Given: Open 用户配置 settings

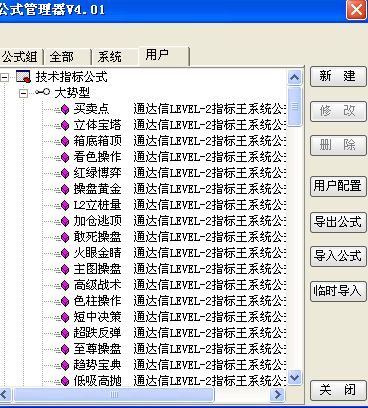Looking at the screenshot, I should [338, 186].
